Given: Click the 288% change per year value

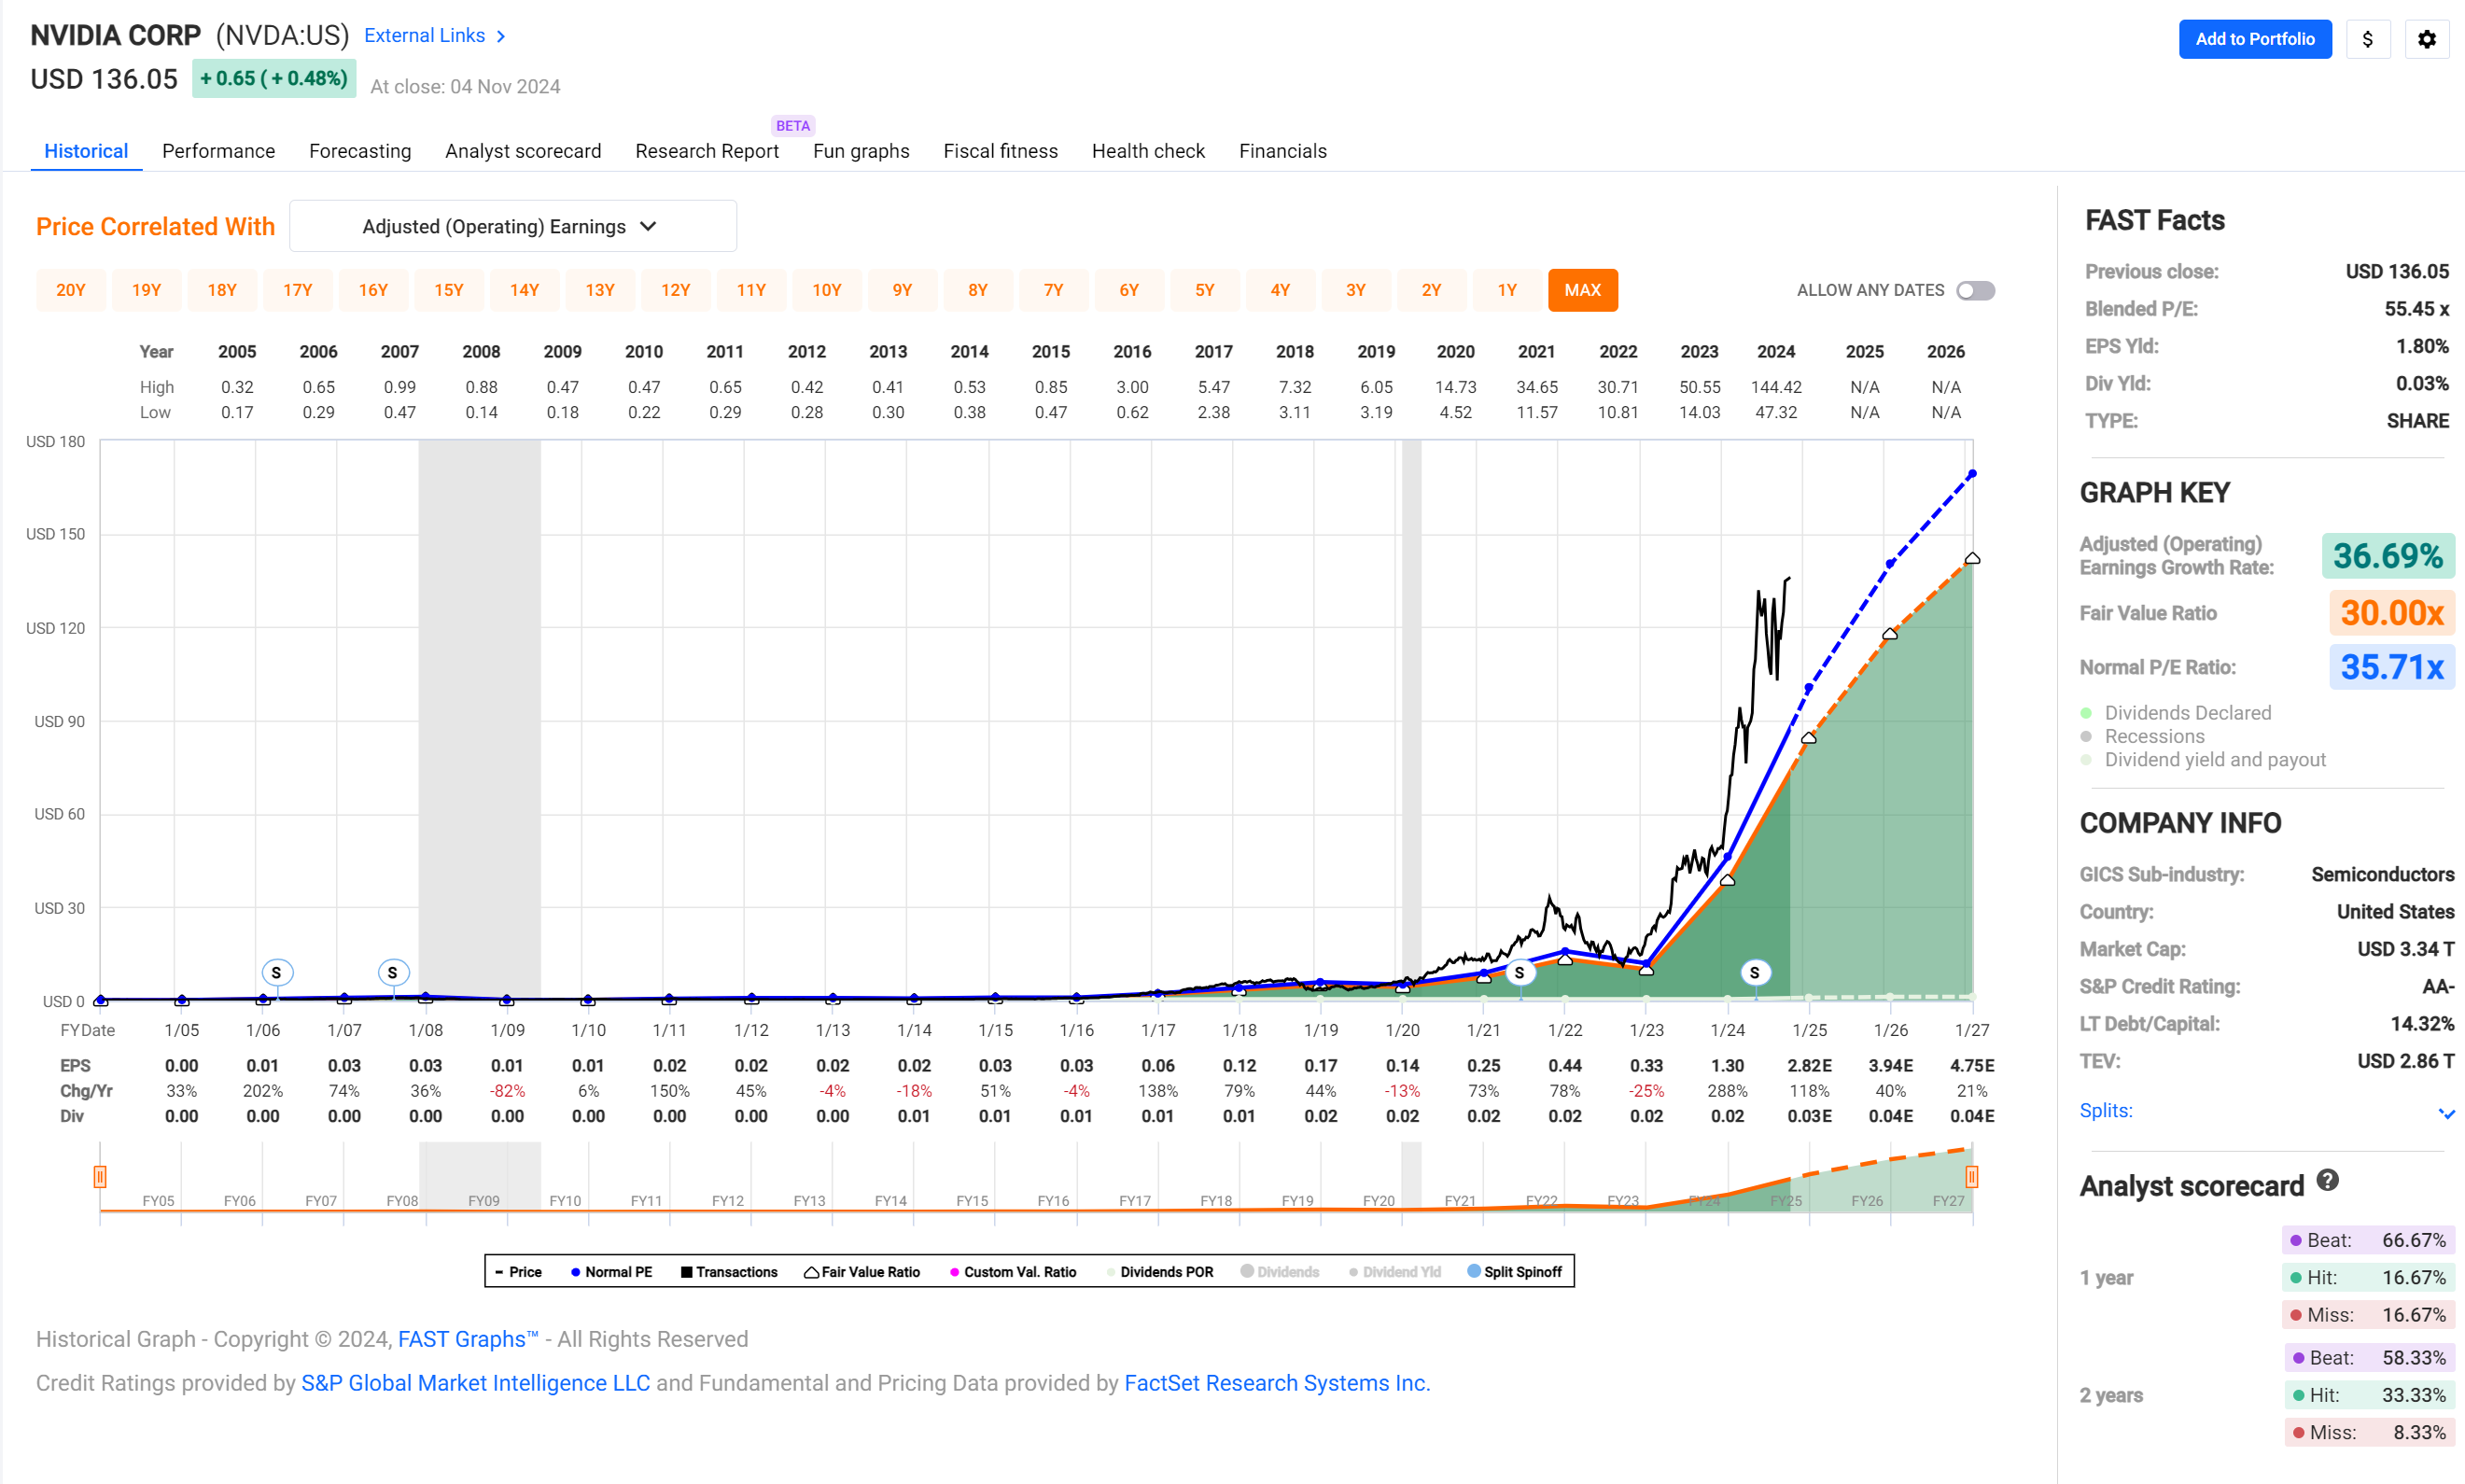Looking at the screenshot, I should [1728, 1091].
